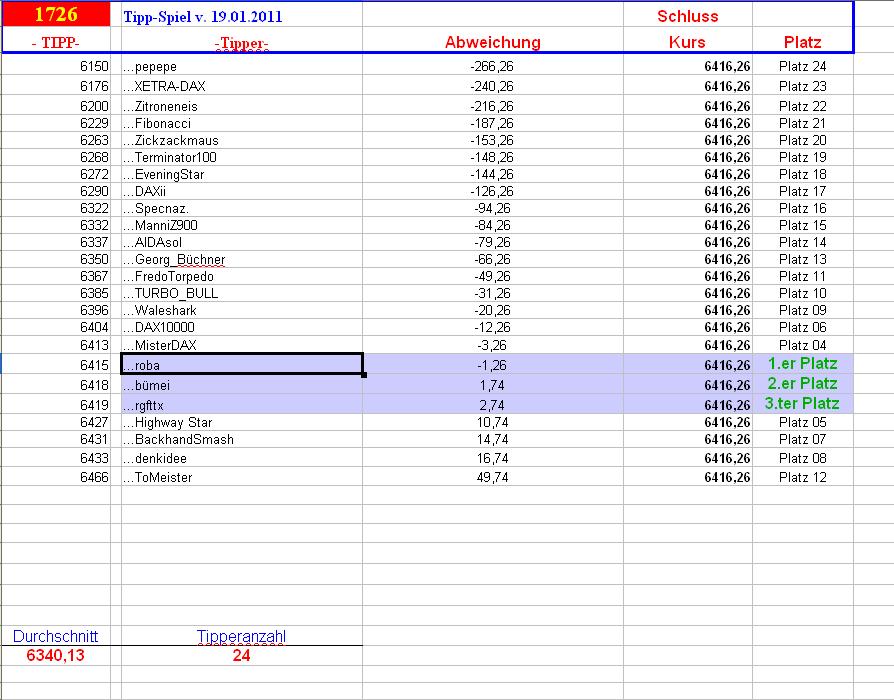Image resolution: width=894 pixels, height=700 pixels.
Task: Select the cell ...BackhandSmash
Action: tap(242, 439)
